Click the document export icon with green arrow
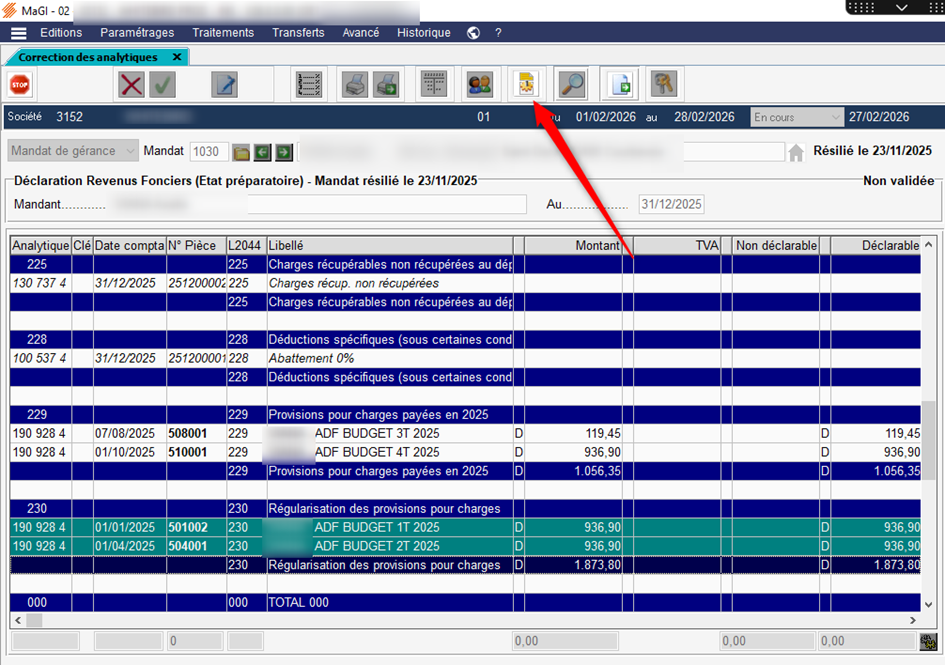Screen dimensions: 945x665 click(x=622, y=85)
